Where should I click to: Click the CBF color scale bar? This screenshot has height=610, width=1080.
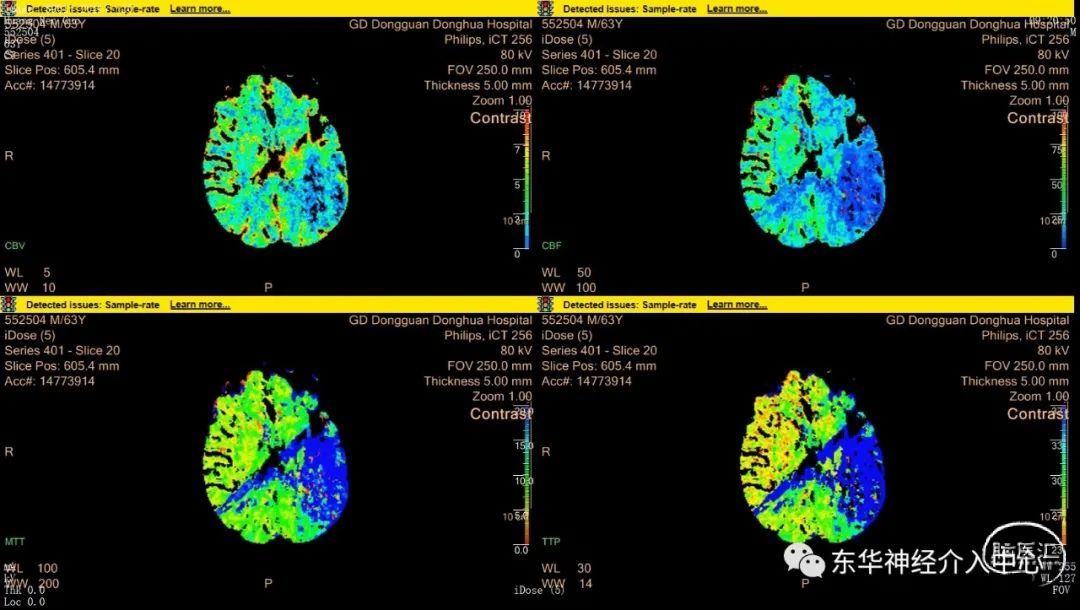tap(1064, 182)
